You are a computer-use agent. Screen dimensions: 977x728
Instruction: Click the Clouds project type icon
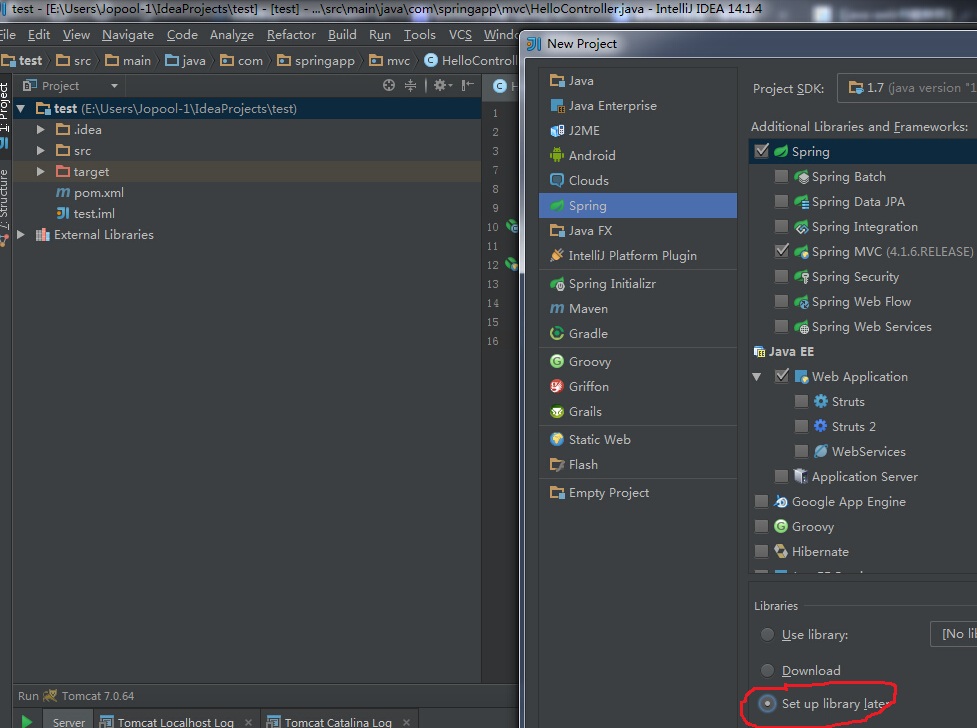[x=556, y=180]
